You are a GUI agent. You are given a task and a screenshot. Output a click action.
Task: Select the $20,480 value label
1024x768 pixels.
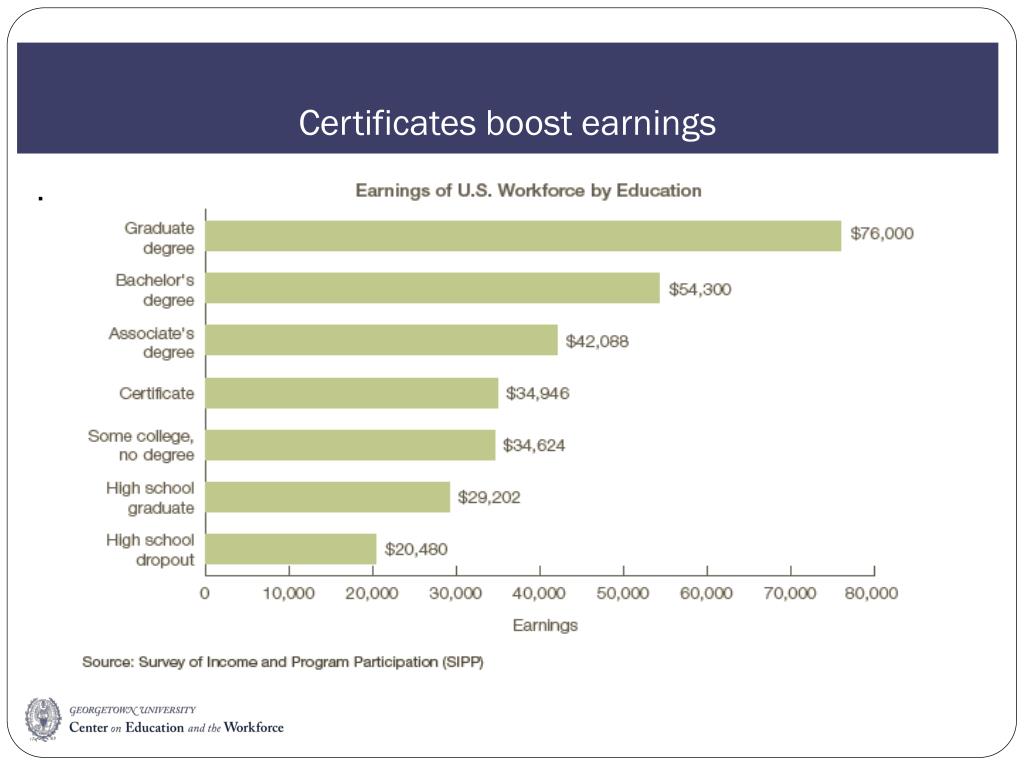[416, 549]
